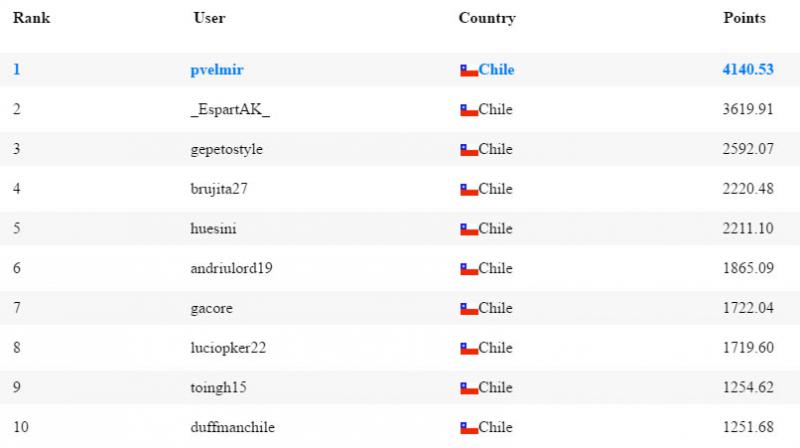This screenshot has width=800, height=448.
Task: Select the duffmanchile username
Action: tap(232, 427)
